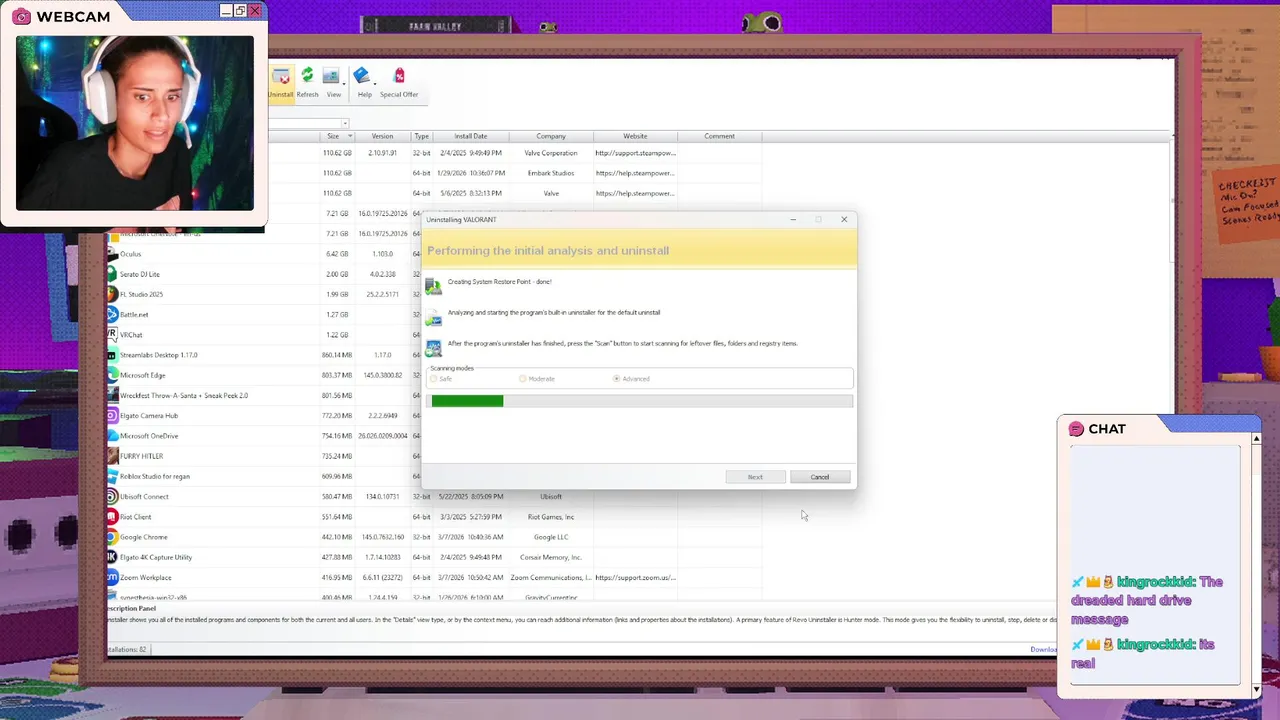Open the Help book icon
This screenshot has height=720, width=1280.
(x=361, y=76)
